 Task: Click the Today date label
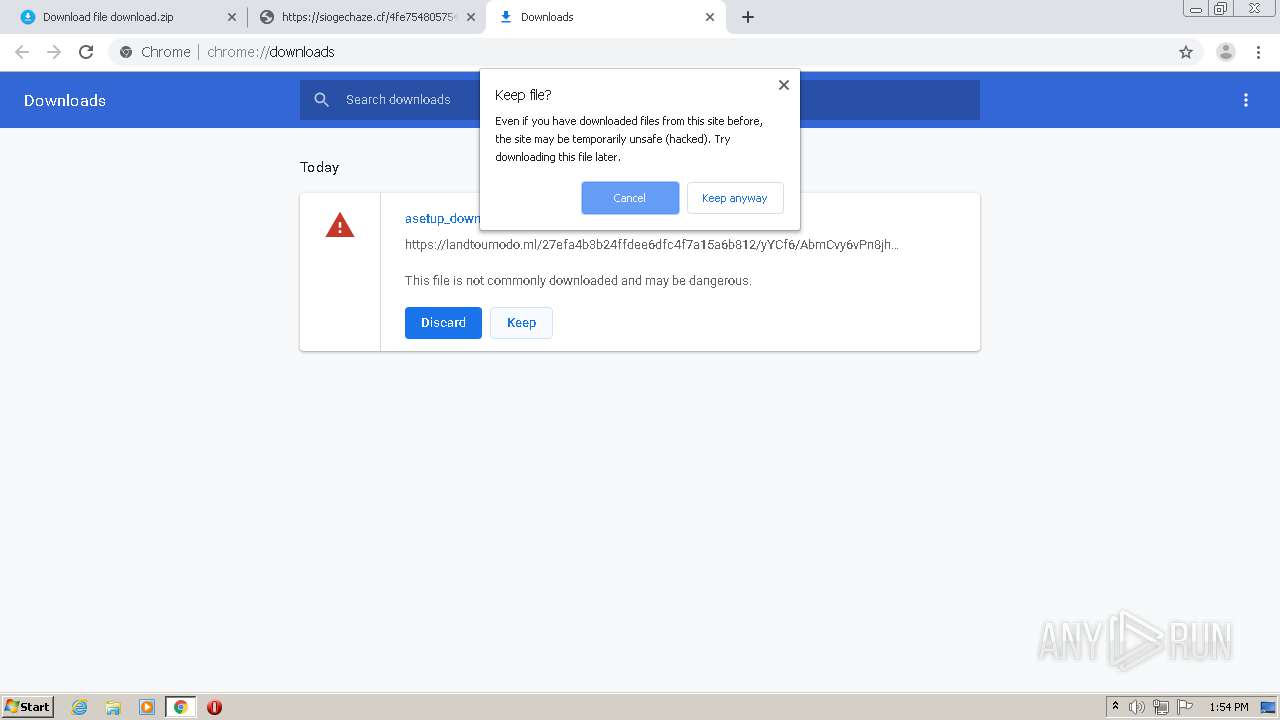(320, 167)
